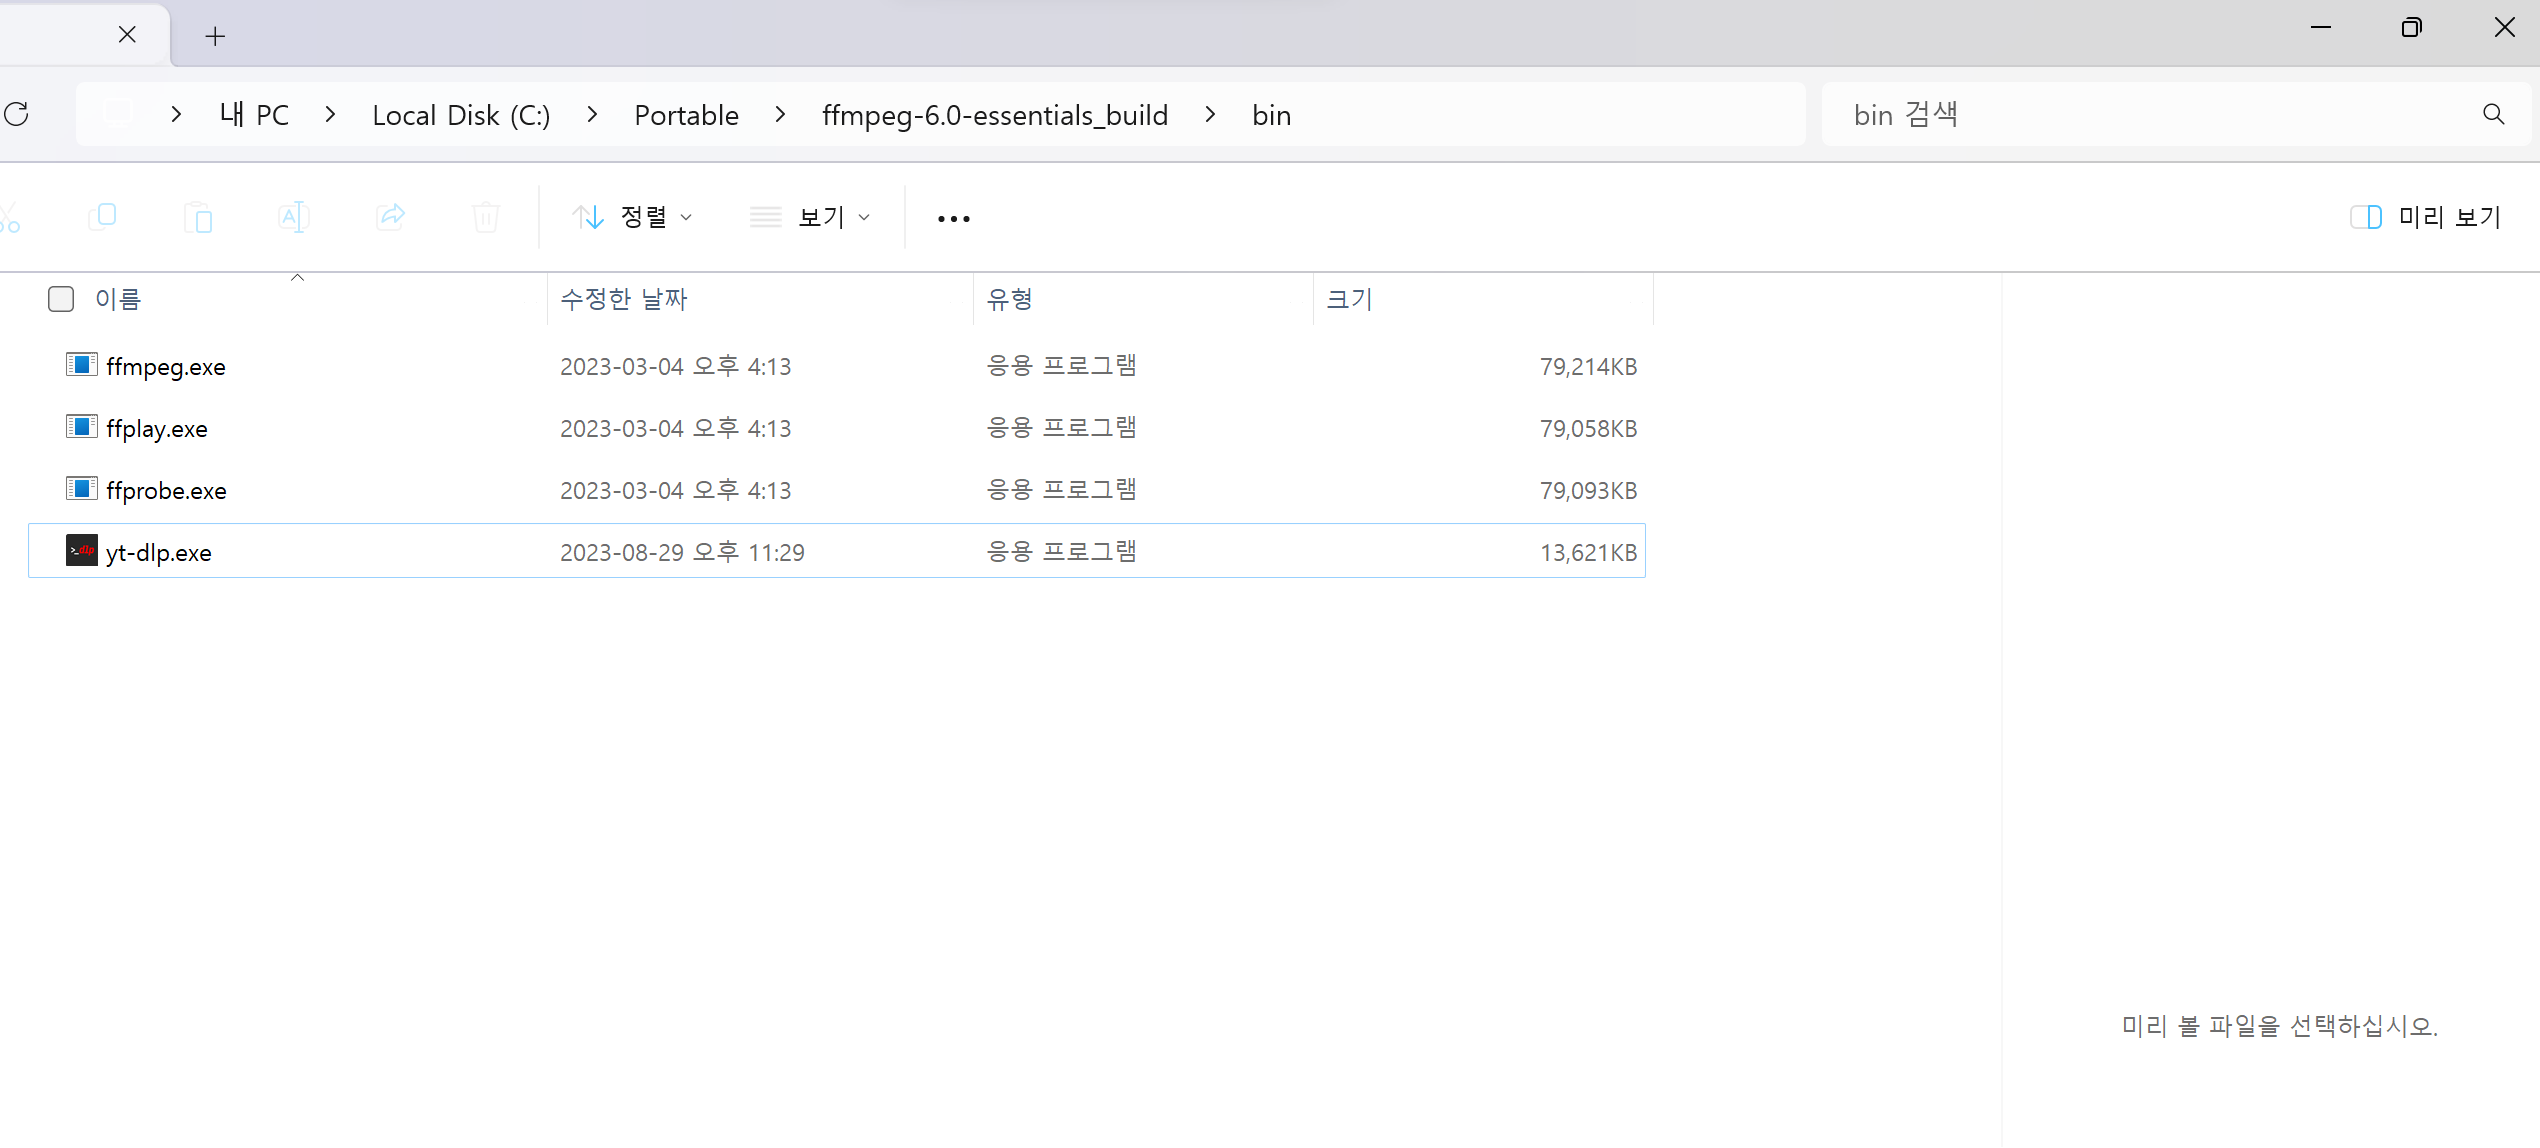Toggle the 미리 보기 preview pane
Viewport: 2540px width, 1148px height.
tap(2424, 217)
